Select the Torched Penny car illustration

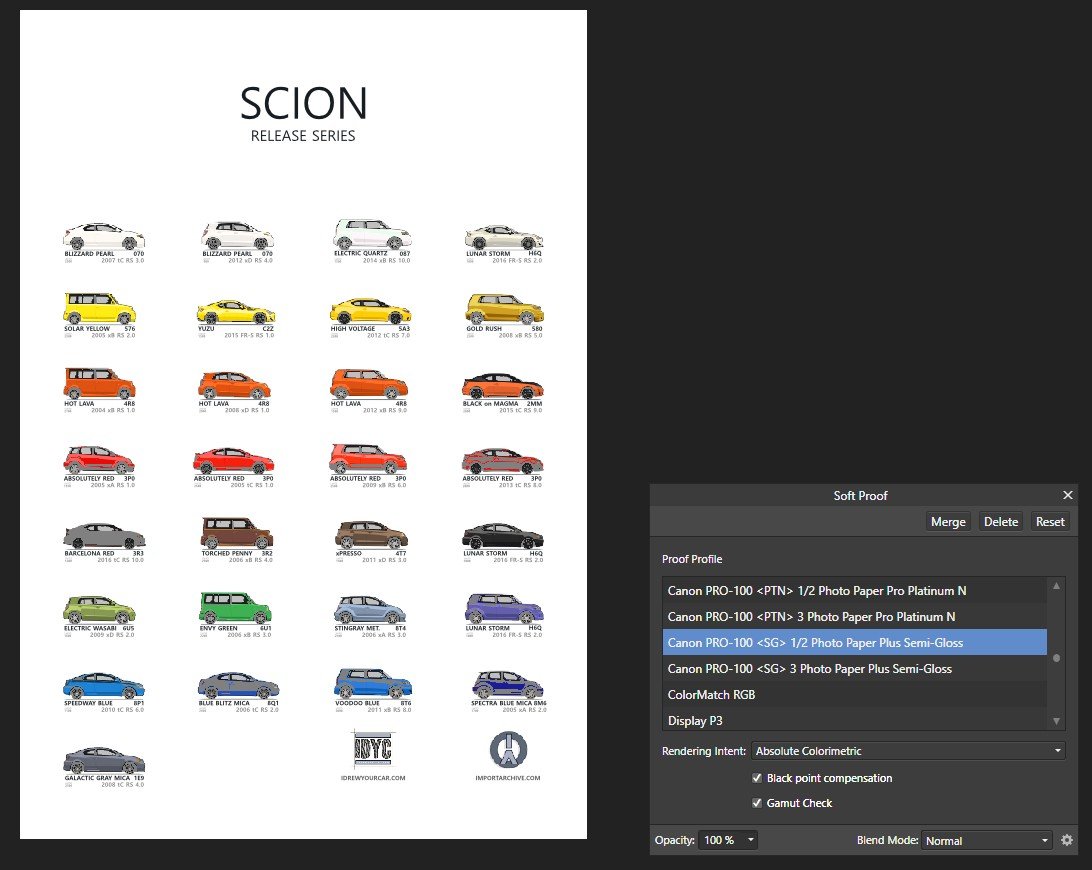[237, 534]
